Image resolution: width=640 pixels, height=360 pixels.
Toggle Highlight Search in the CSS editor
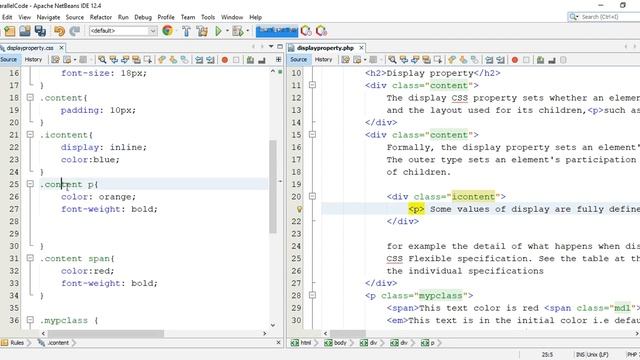pos(136,60)
